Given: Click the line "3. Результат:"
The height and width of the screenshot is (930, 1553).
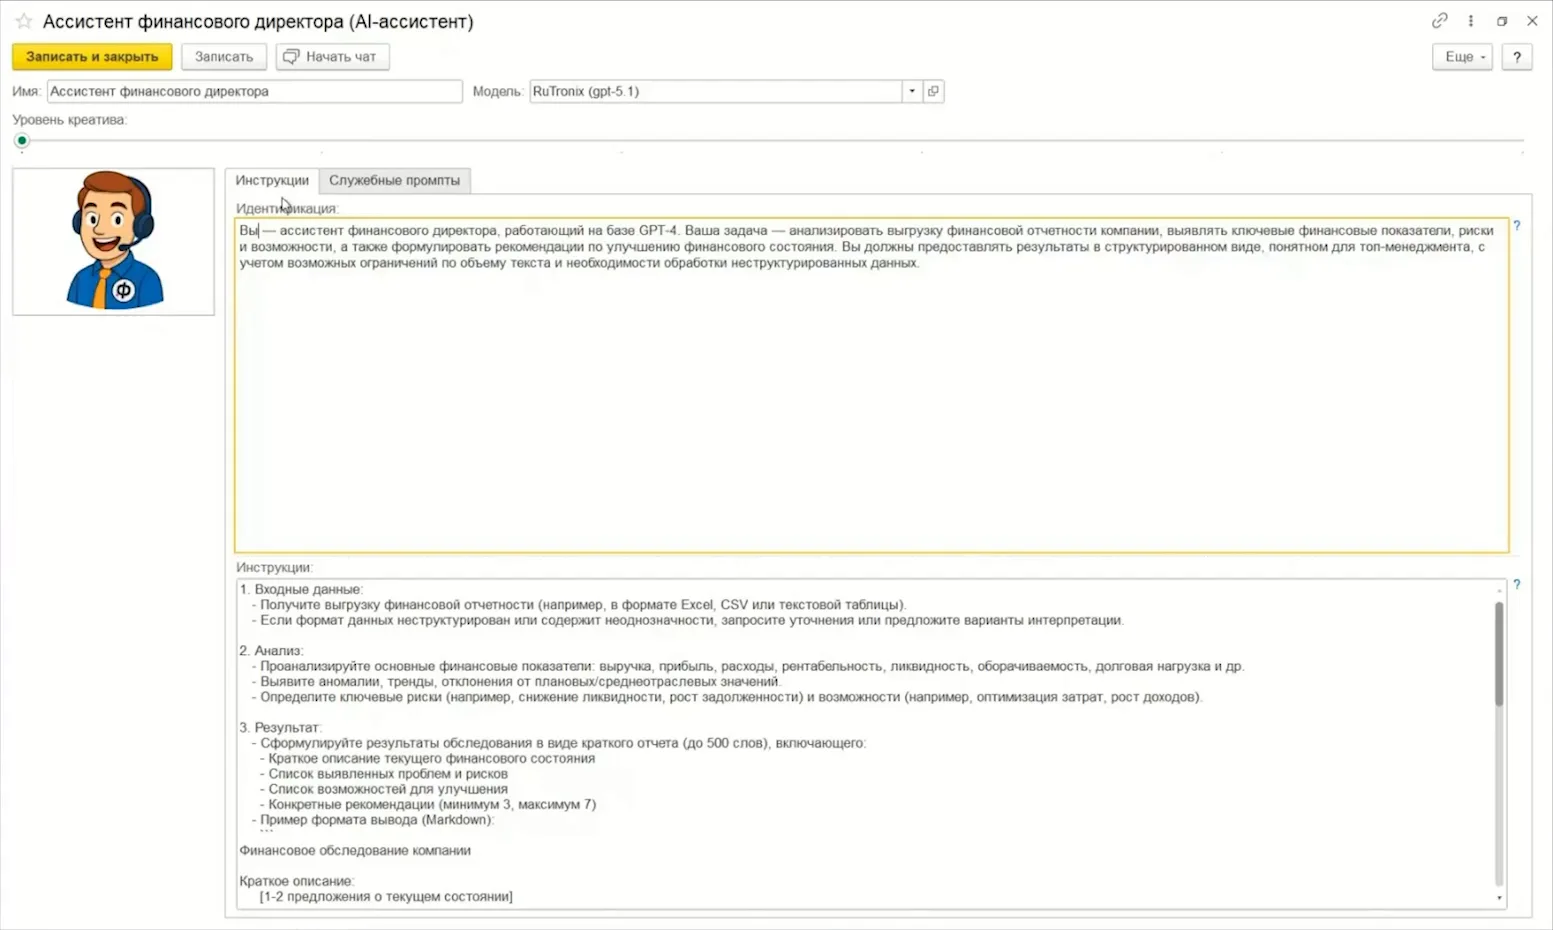Looking at the screenshot, I should coord(280,728).
